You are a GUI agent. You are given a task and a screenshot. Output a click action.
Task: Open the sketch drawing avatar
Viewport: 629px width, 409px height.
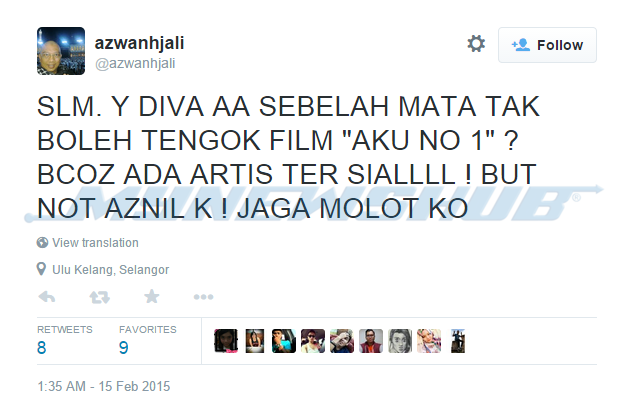(x=400, y=341)
